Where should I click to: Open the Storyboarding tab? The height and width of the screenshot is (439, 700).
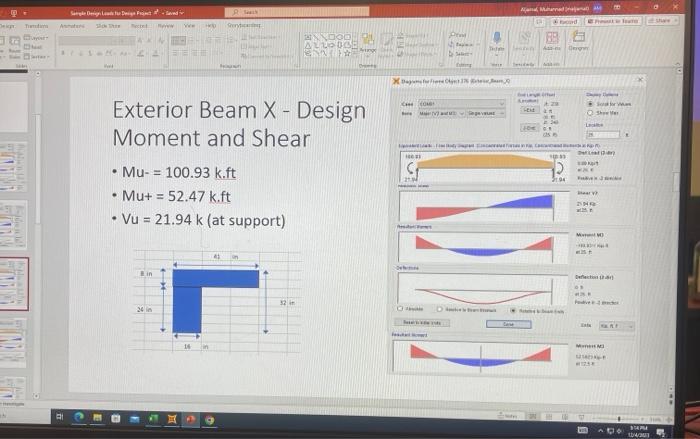tap(244, 25)
